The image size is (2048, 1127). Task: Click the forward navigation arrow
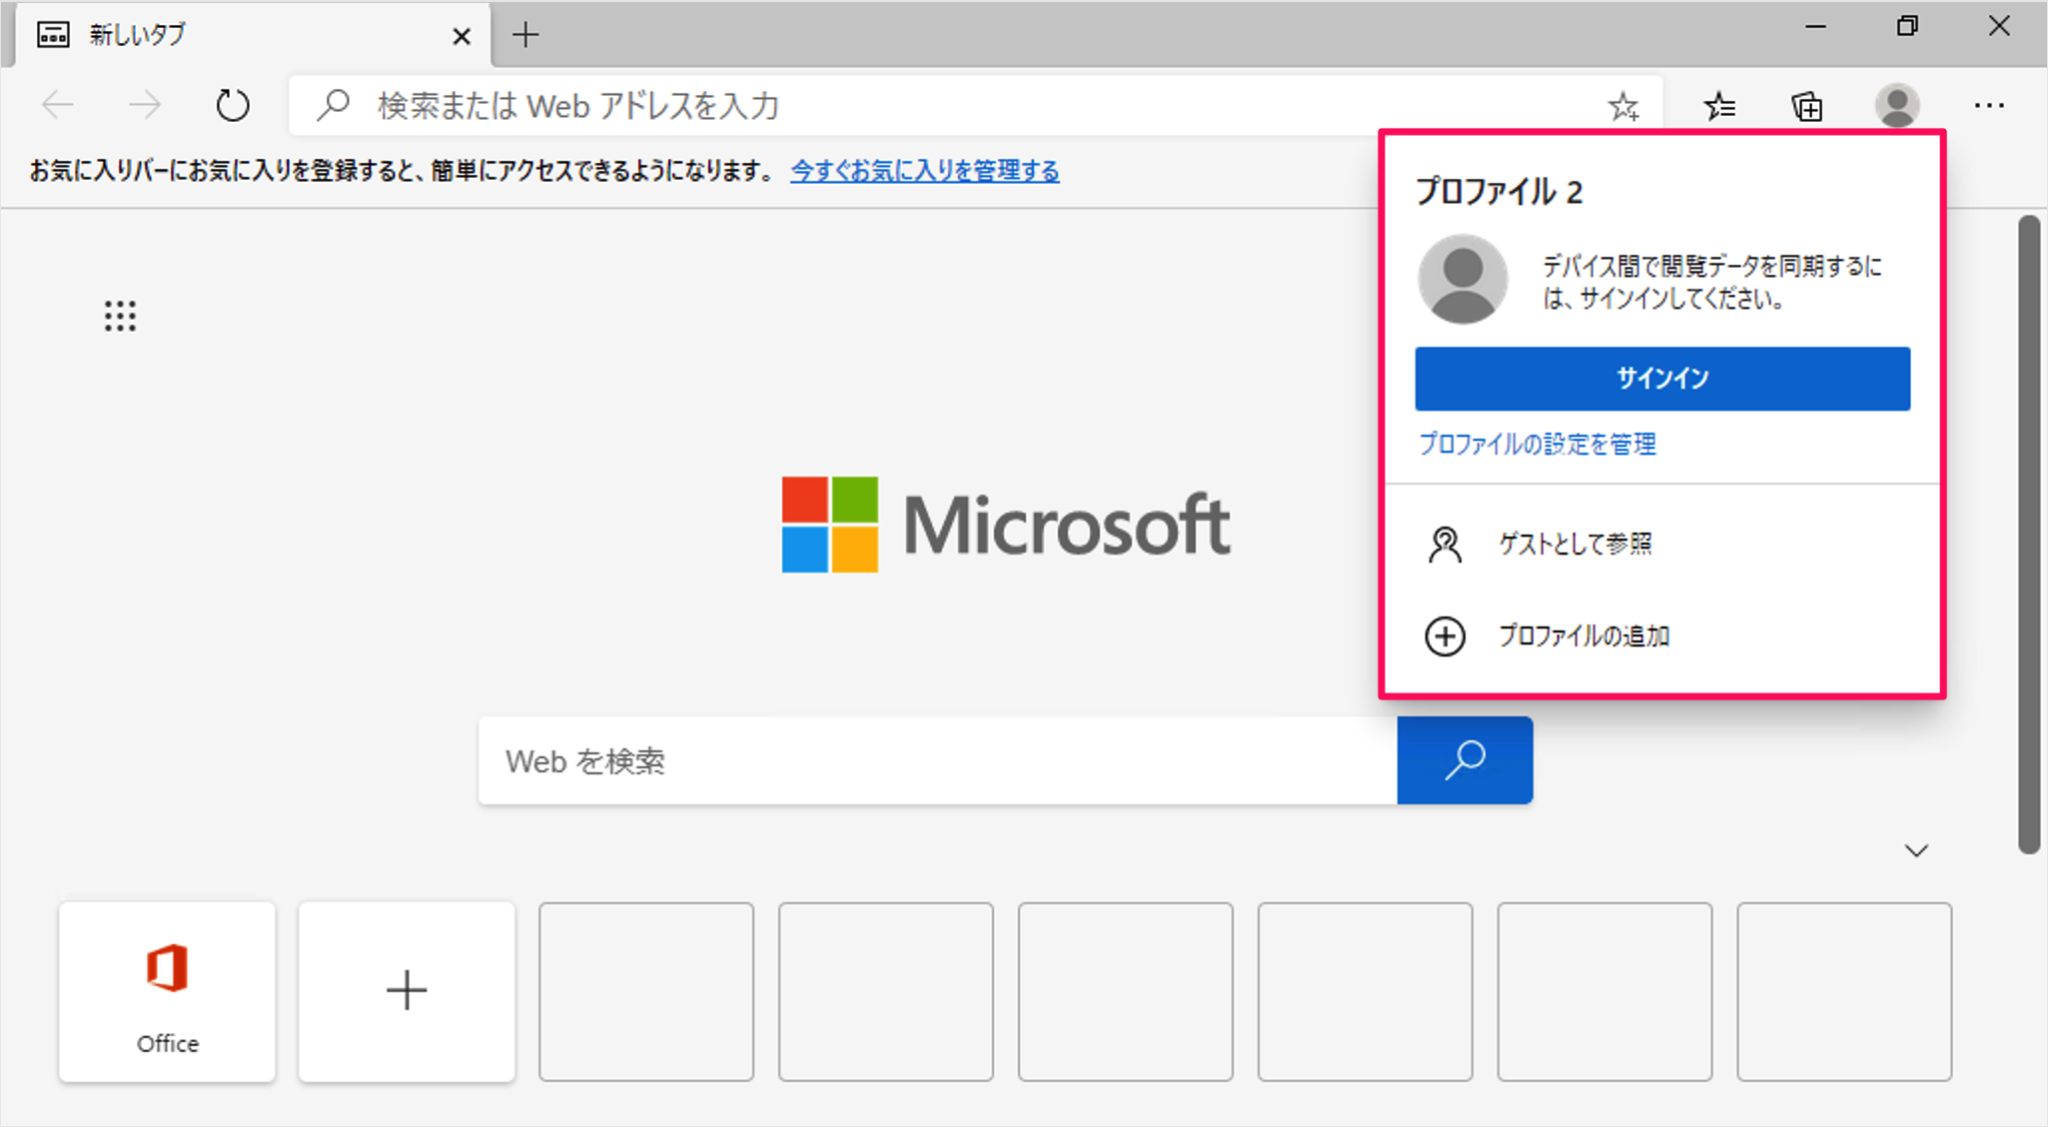click(x=144, y=104)
